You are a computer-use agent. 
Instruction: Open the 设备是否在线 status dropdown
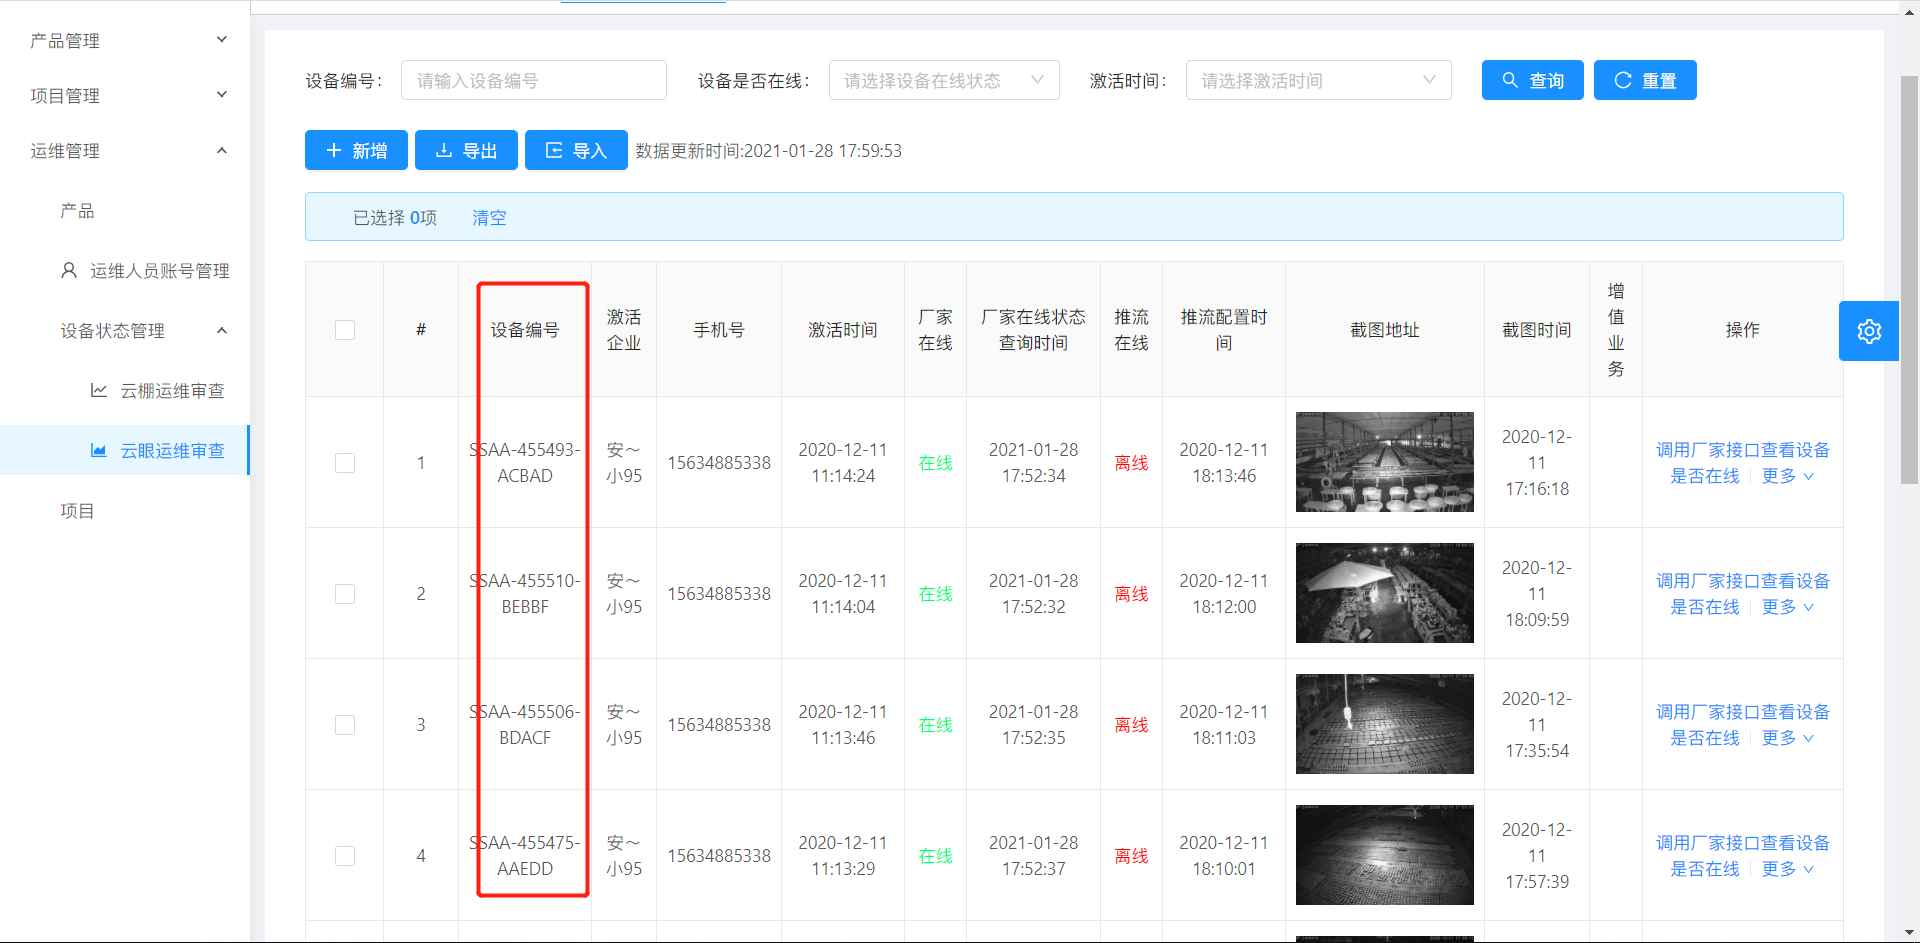coord(944,80)
